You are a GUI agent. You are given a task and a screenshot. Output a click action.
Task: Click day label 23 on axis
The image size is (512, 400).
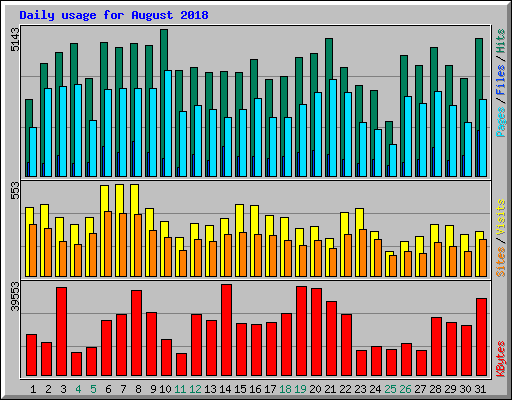pyautogui.click(x=360, y=389)
